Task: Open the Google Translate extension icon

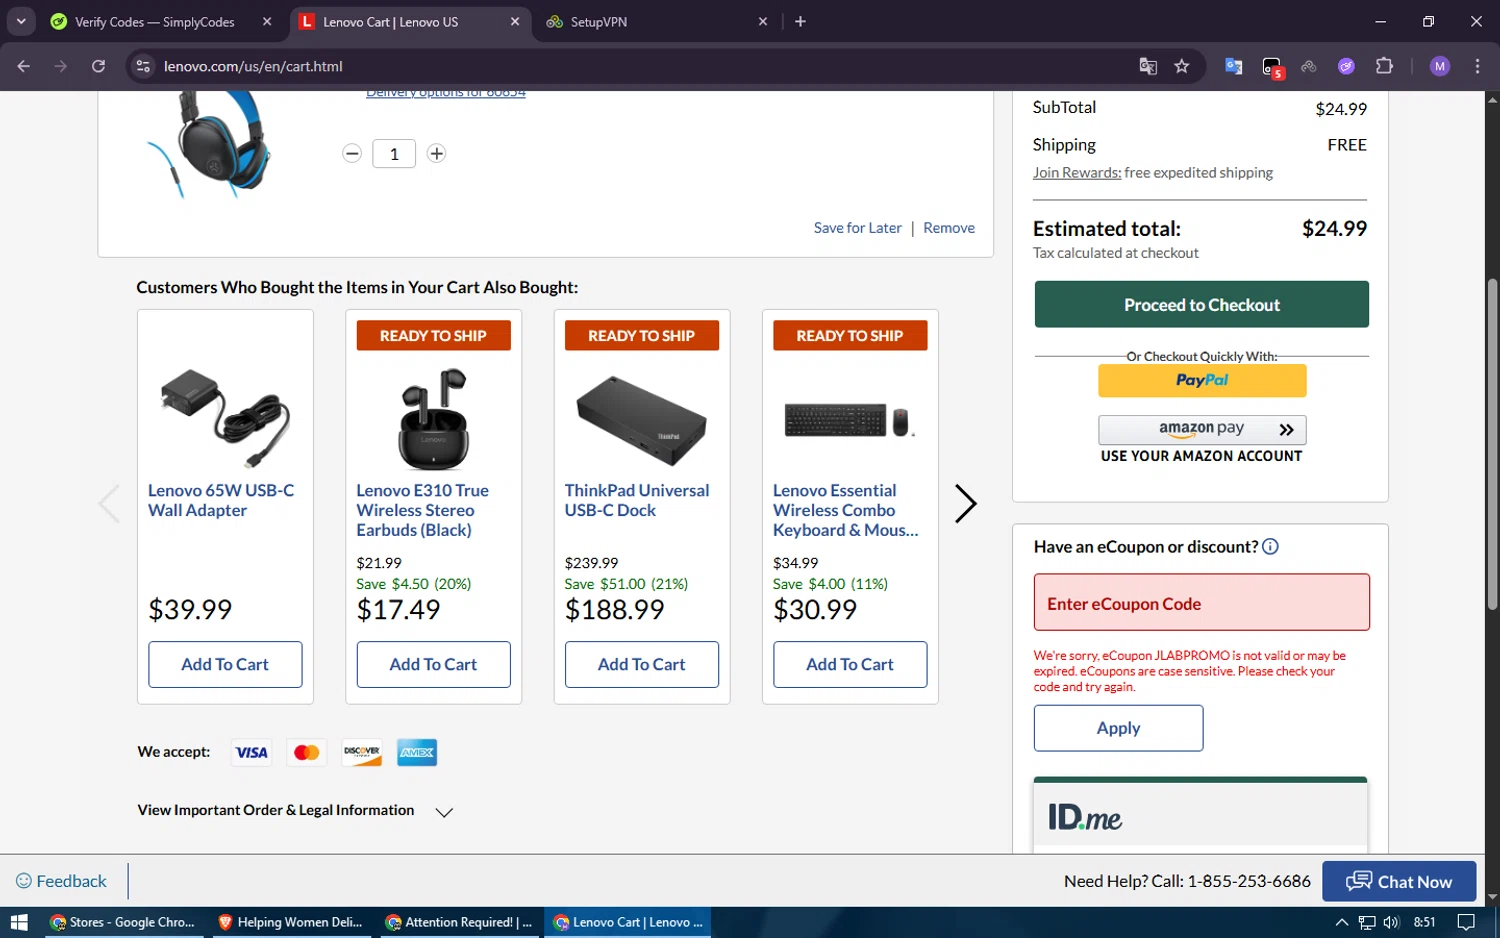Action: (1233, 66)
